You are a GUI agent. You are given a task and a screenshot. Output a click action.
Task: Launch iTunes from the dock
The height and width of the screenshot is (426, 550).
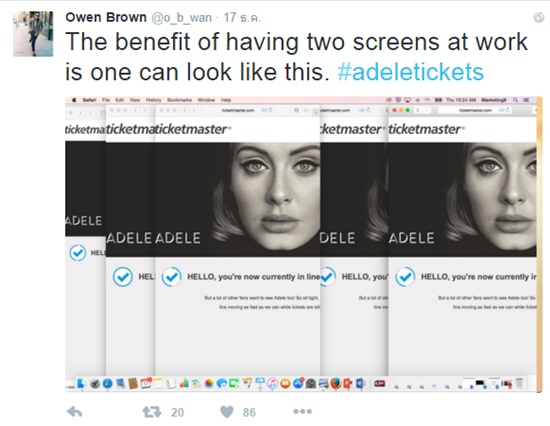[x=273, y=384]
